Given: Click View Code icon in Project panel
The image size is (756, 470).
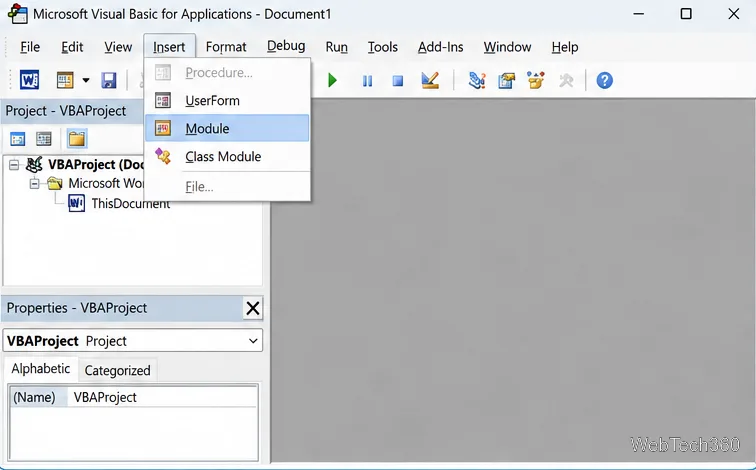Looking at the screenshot, I should pos(17,139).
